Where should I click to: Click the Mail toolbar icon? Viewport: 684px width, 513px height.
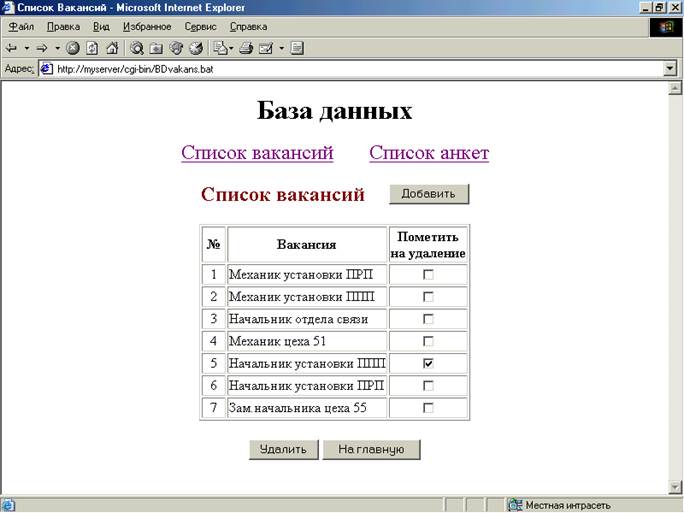tap(221, 48)
